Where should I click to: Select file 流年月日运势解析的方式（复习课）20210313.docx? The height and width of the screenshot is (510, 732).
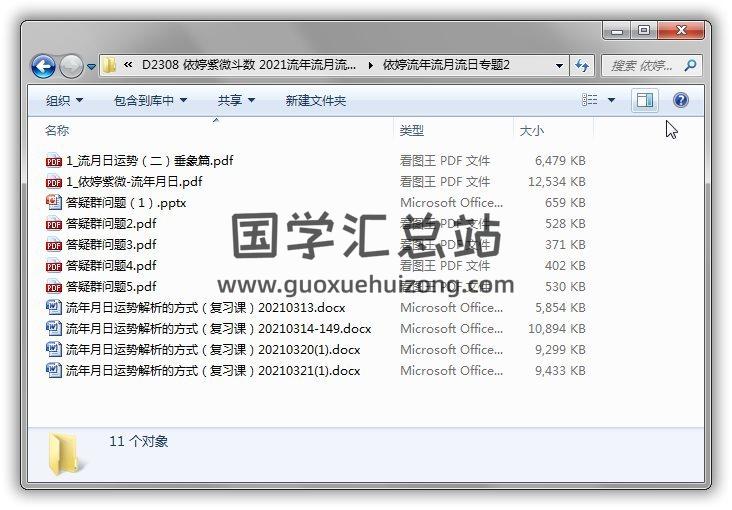coord(205,308)
